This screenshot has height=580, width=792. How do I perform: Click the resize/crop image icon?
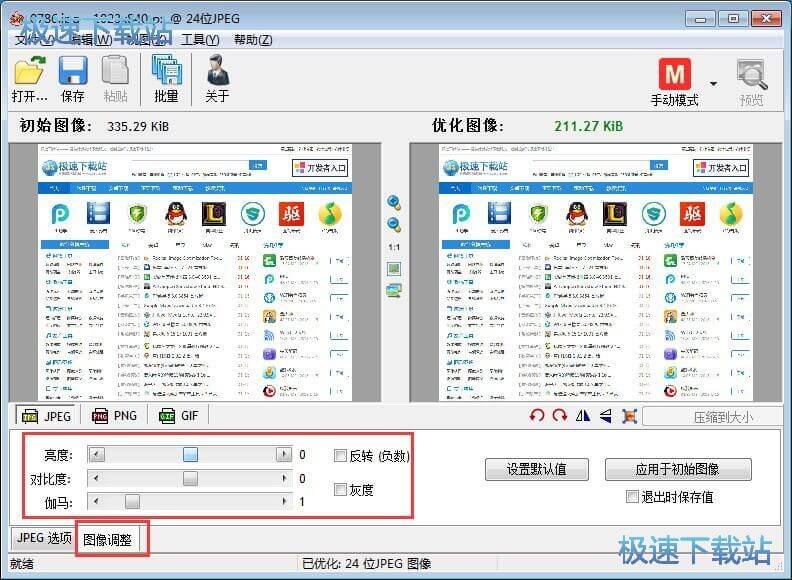[629, 416]
